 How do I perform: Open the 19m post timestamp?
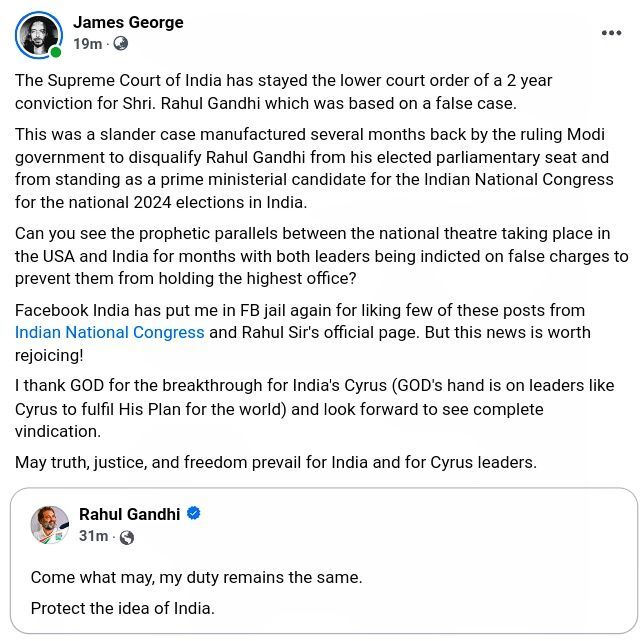click(x=88, y=44)
